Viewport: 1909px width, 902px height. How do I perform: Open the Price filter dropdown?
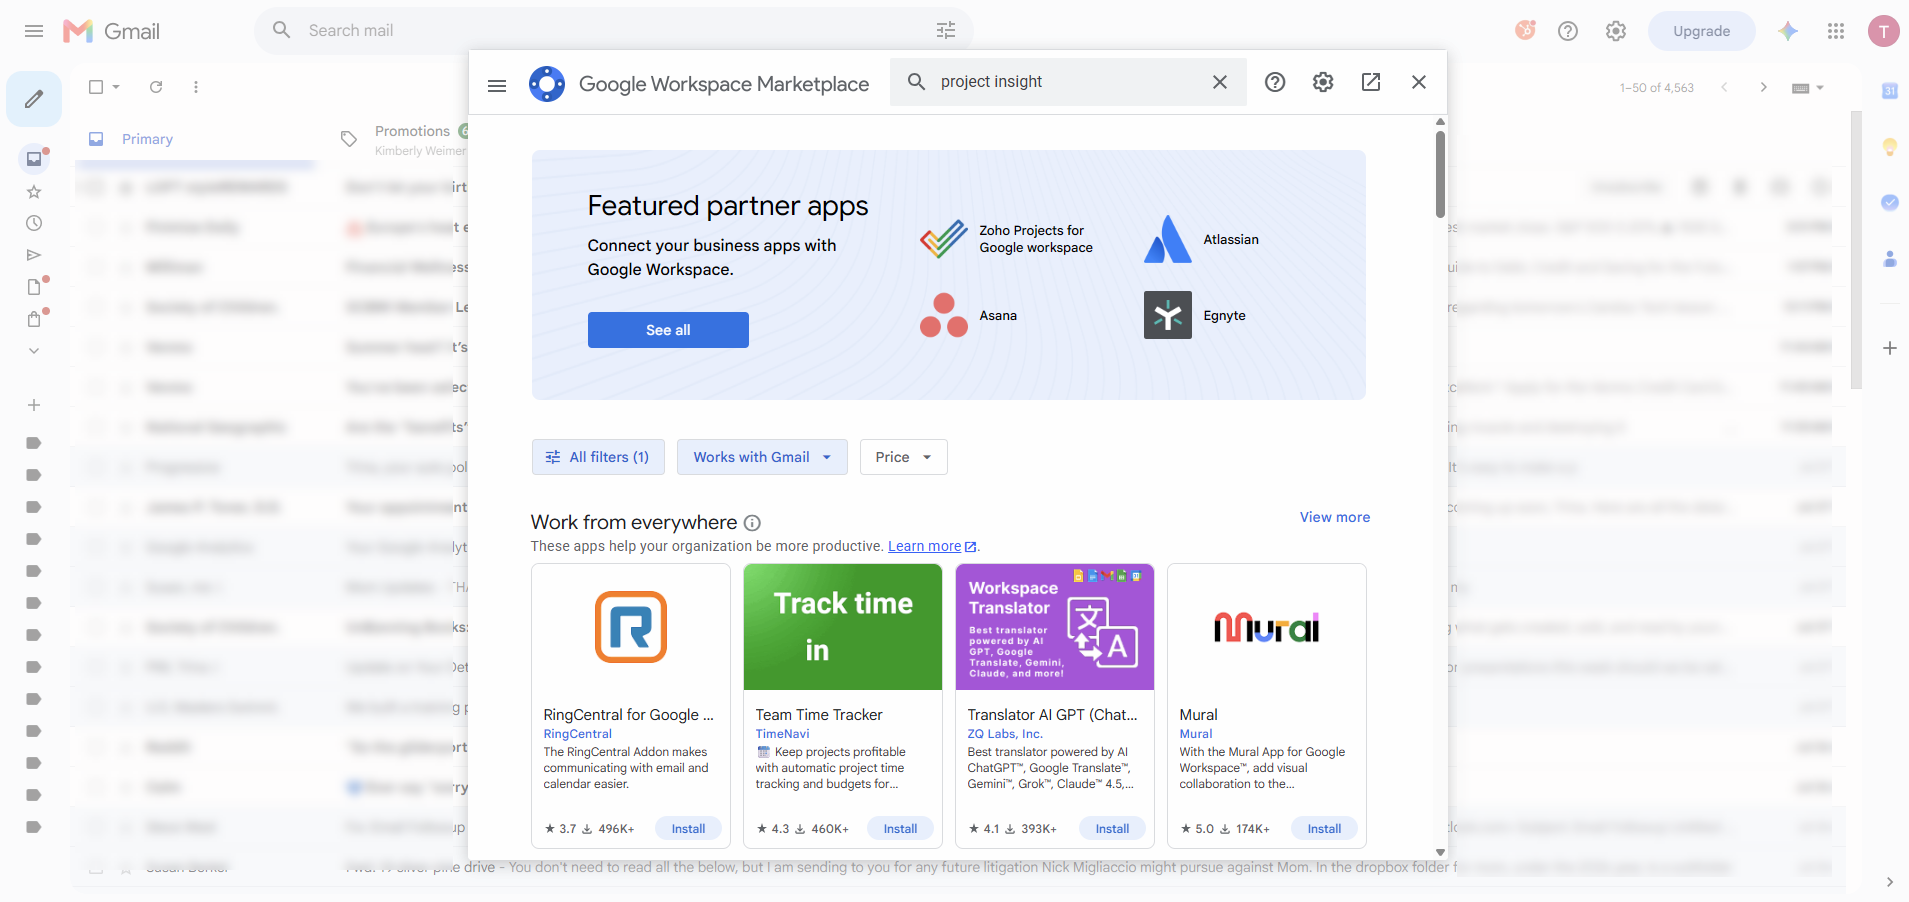903,457
